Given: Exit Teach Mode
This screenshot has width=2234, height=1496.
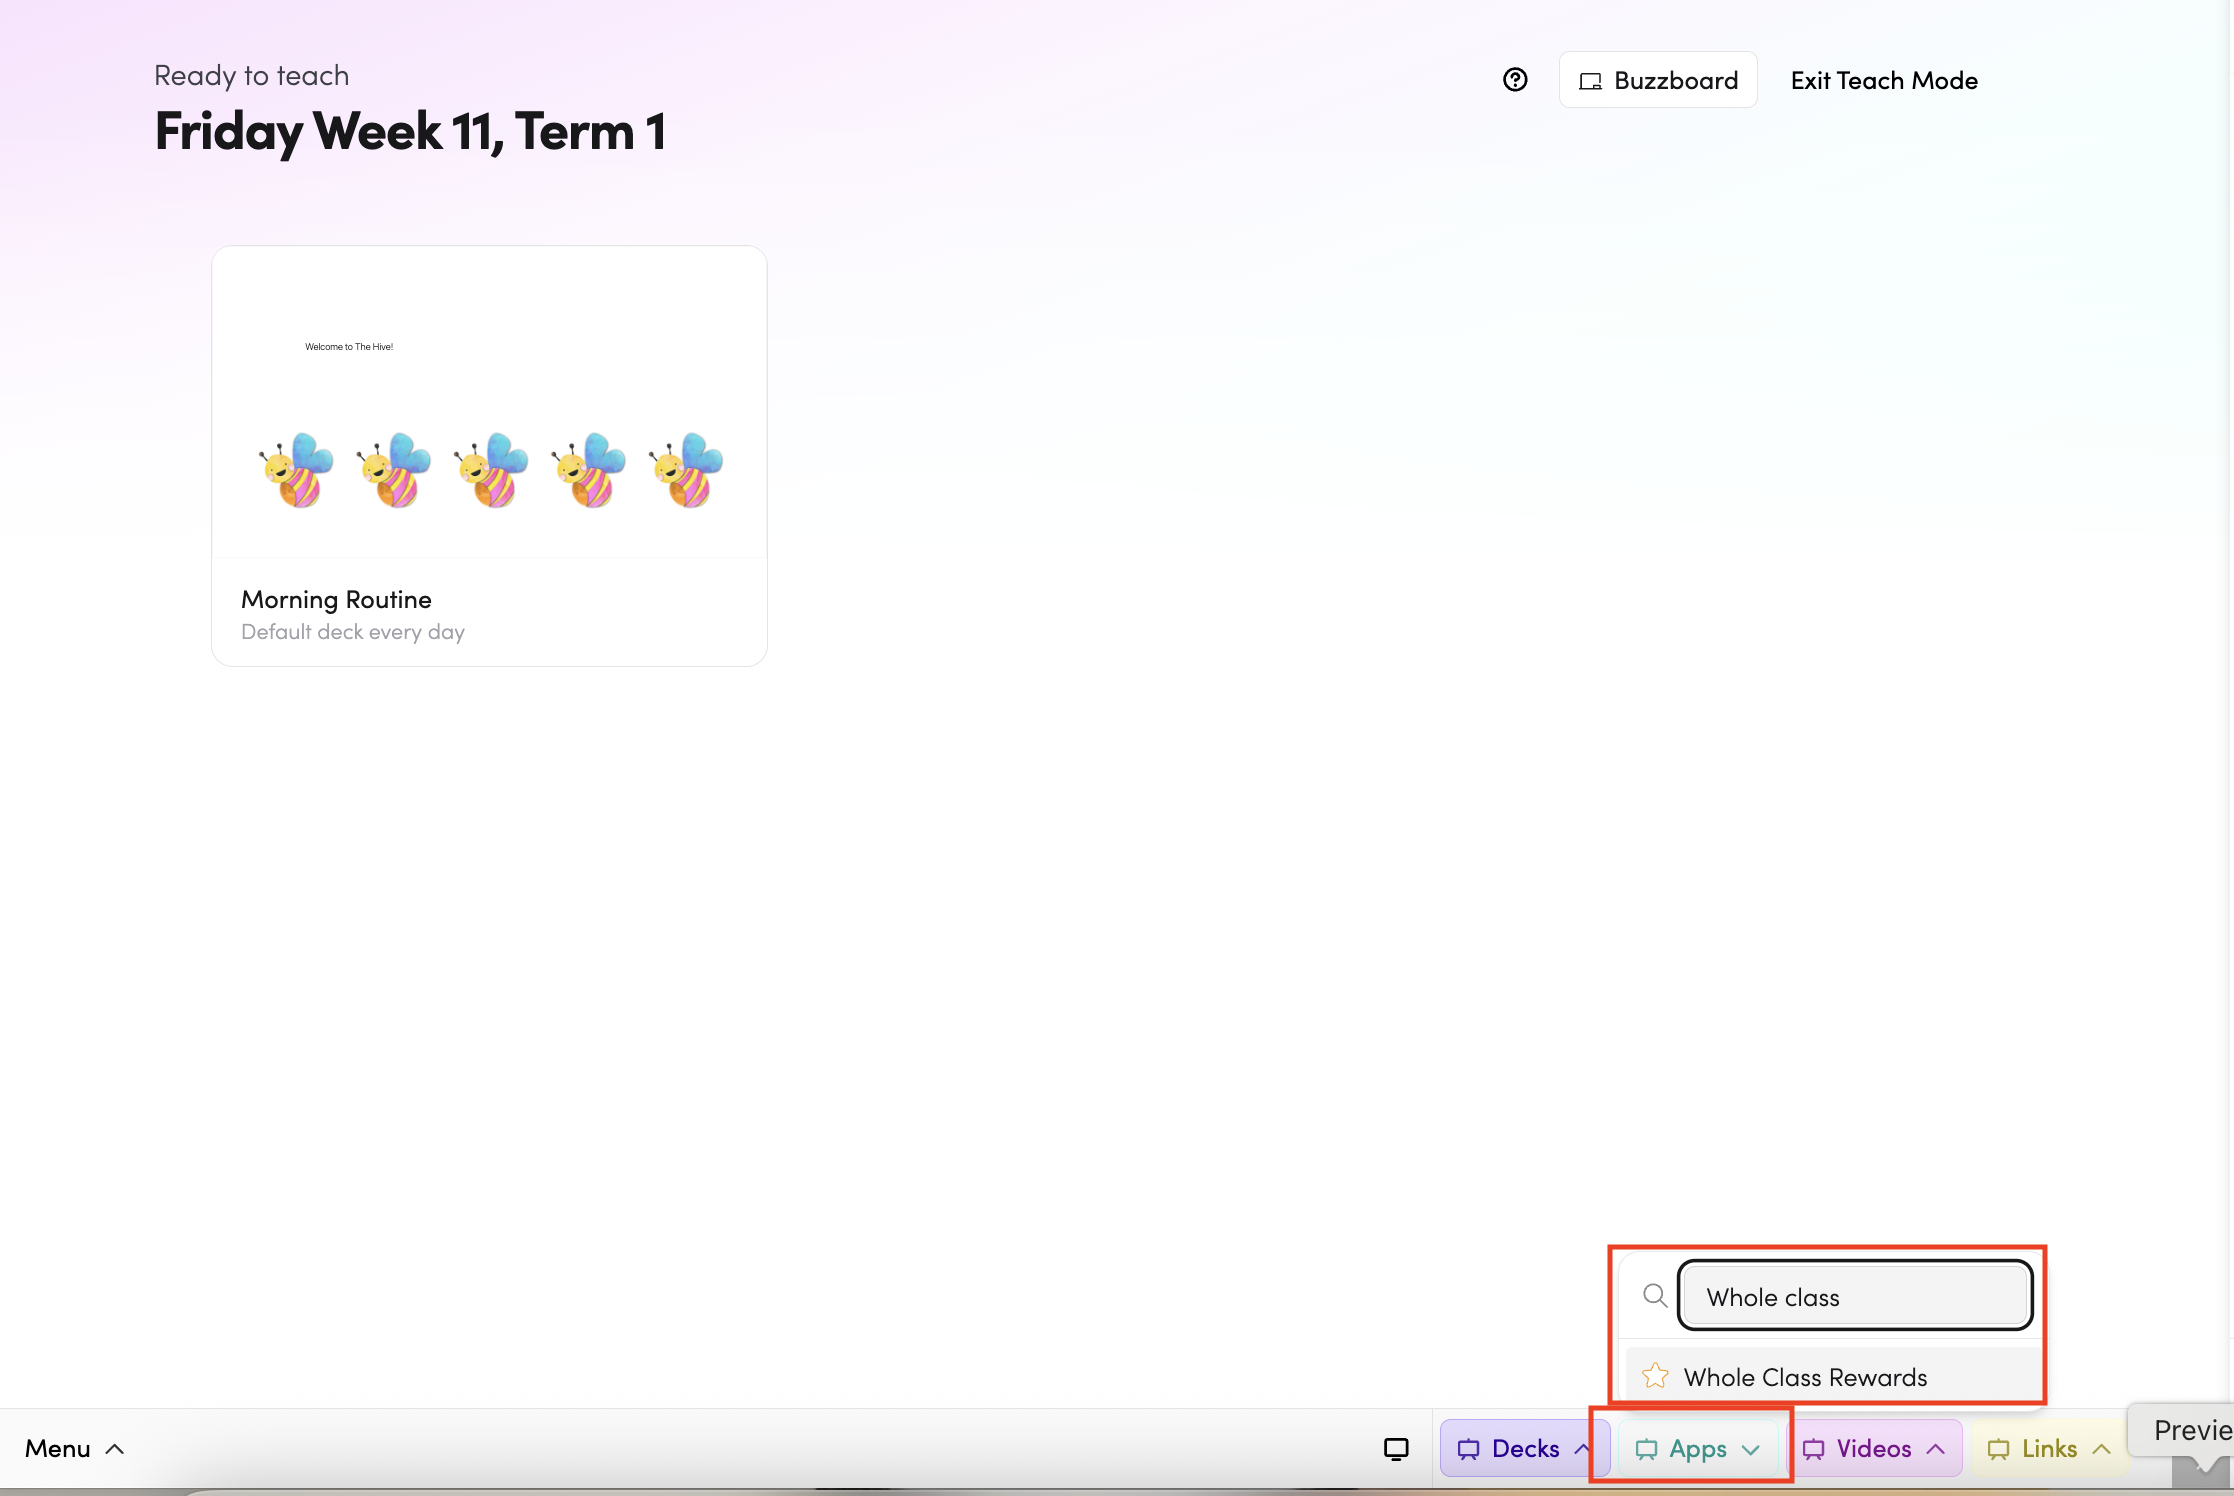Looking at the screenshot, I should point(1884,80).
